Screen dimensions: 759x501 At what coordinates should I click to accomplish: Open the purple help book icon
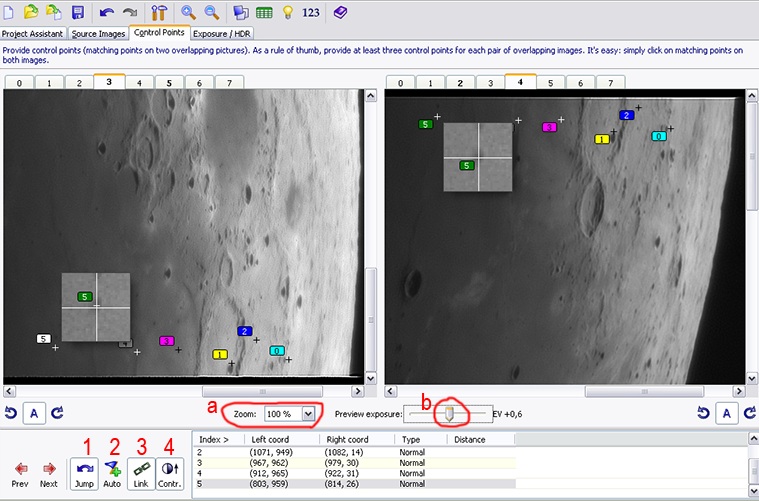pos(341,12)
